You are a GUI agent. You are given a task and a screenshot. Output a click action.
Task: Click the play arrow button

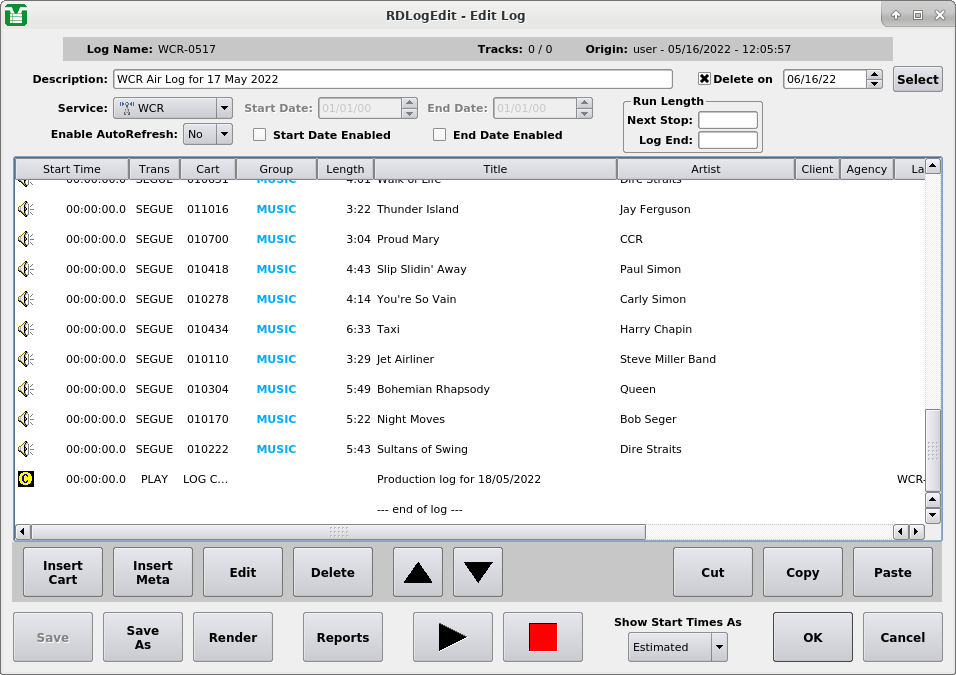point(452,637)
